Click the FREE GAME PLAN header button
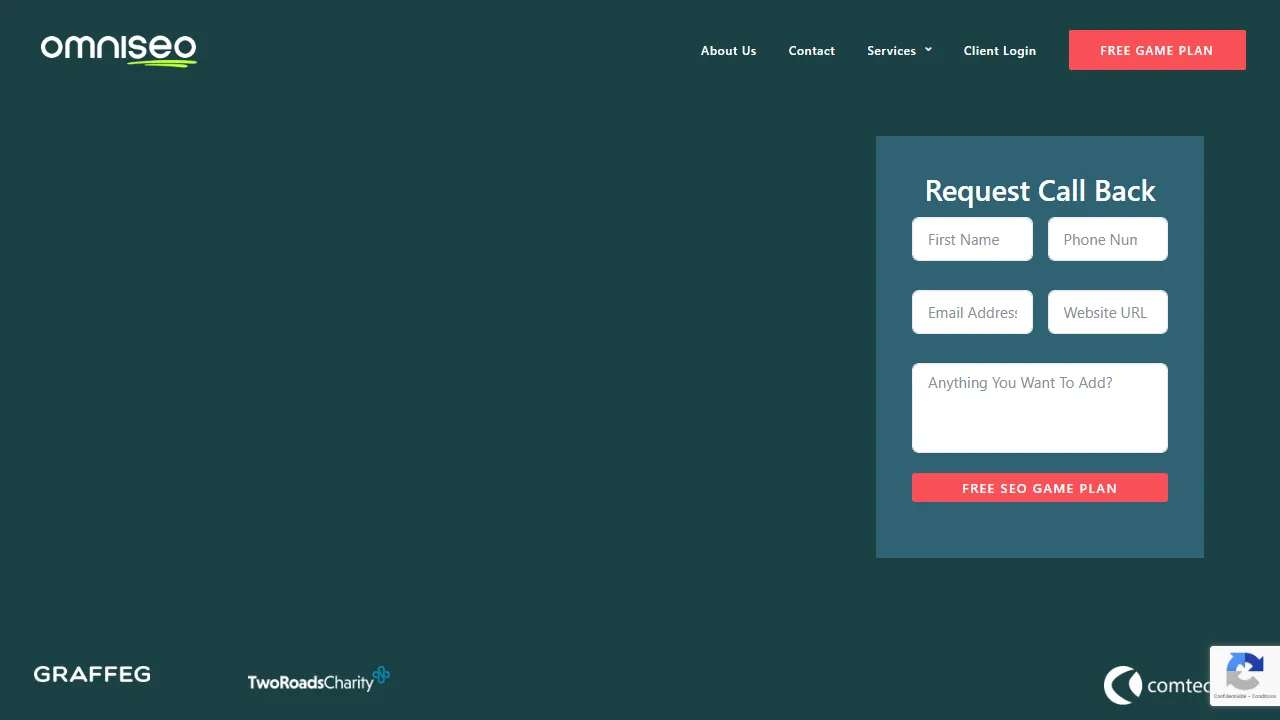This screenshot has width=1280, height=720. coord(1157,50)
